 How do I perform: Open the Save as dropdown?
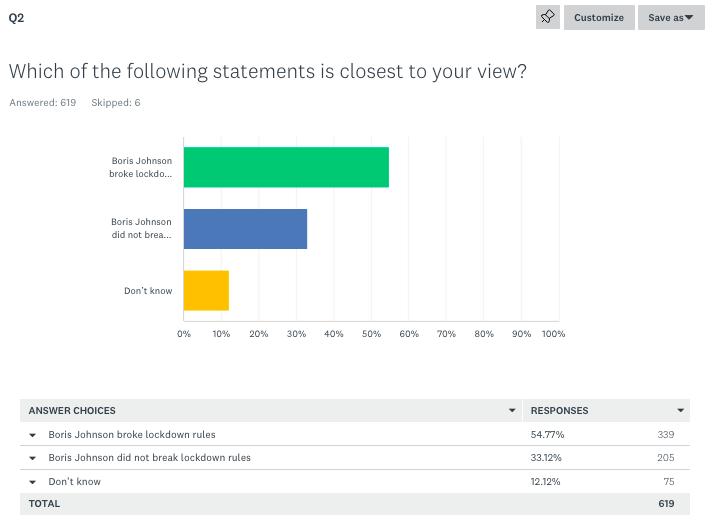670,17
